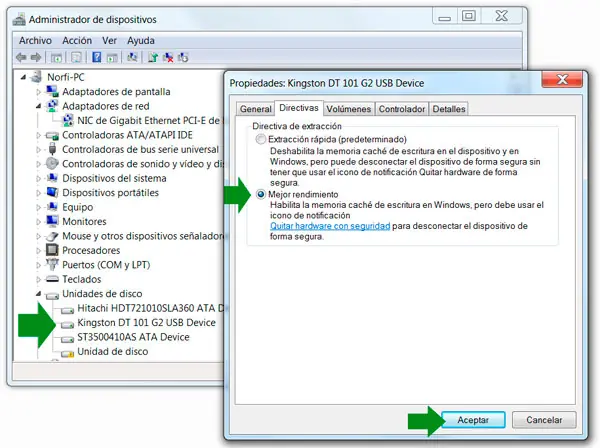Switch to the Detalles tab

click(449, 109)
